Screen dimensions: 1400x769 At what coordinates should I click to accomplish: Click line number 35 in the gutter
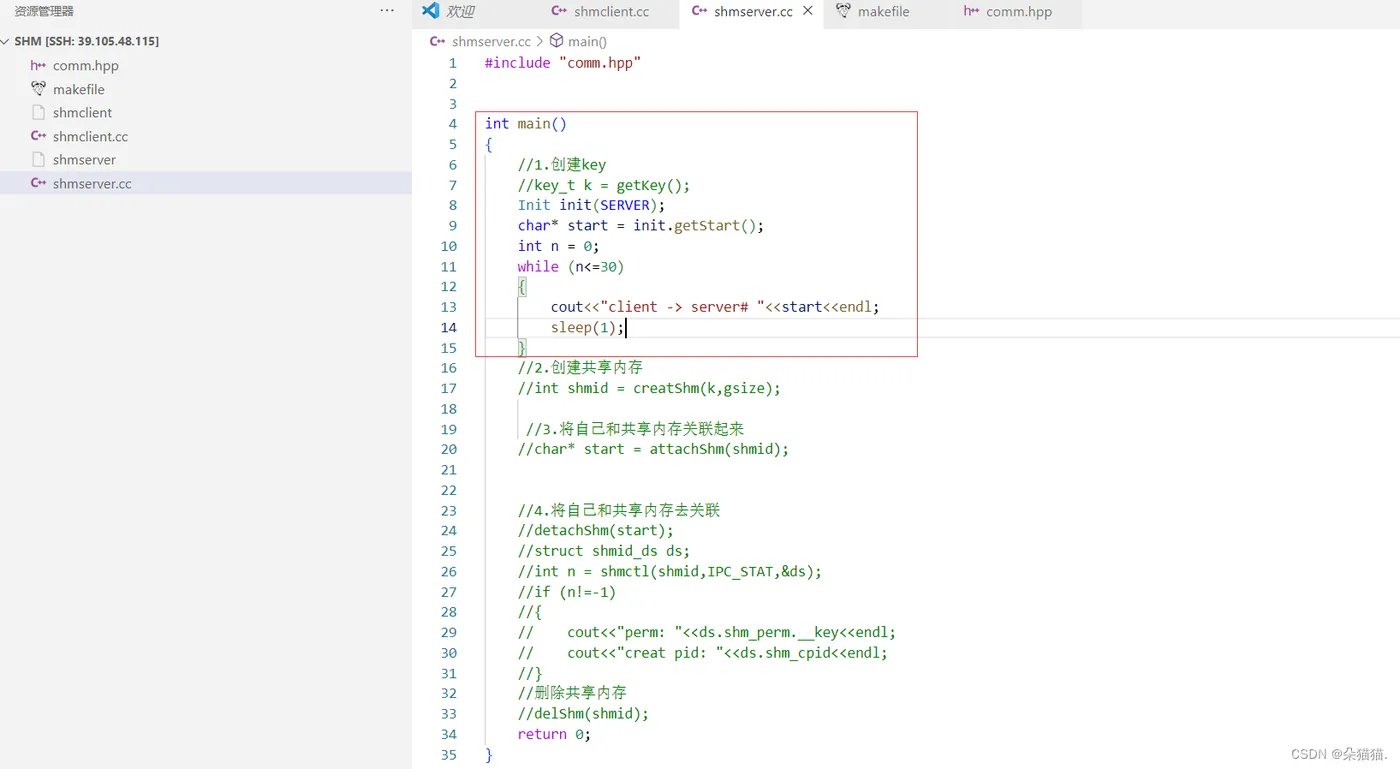pos(448,755)
